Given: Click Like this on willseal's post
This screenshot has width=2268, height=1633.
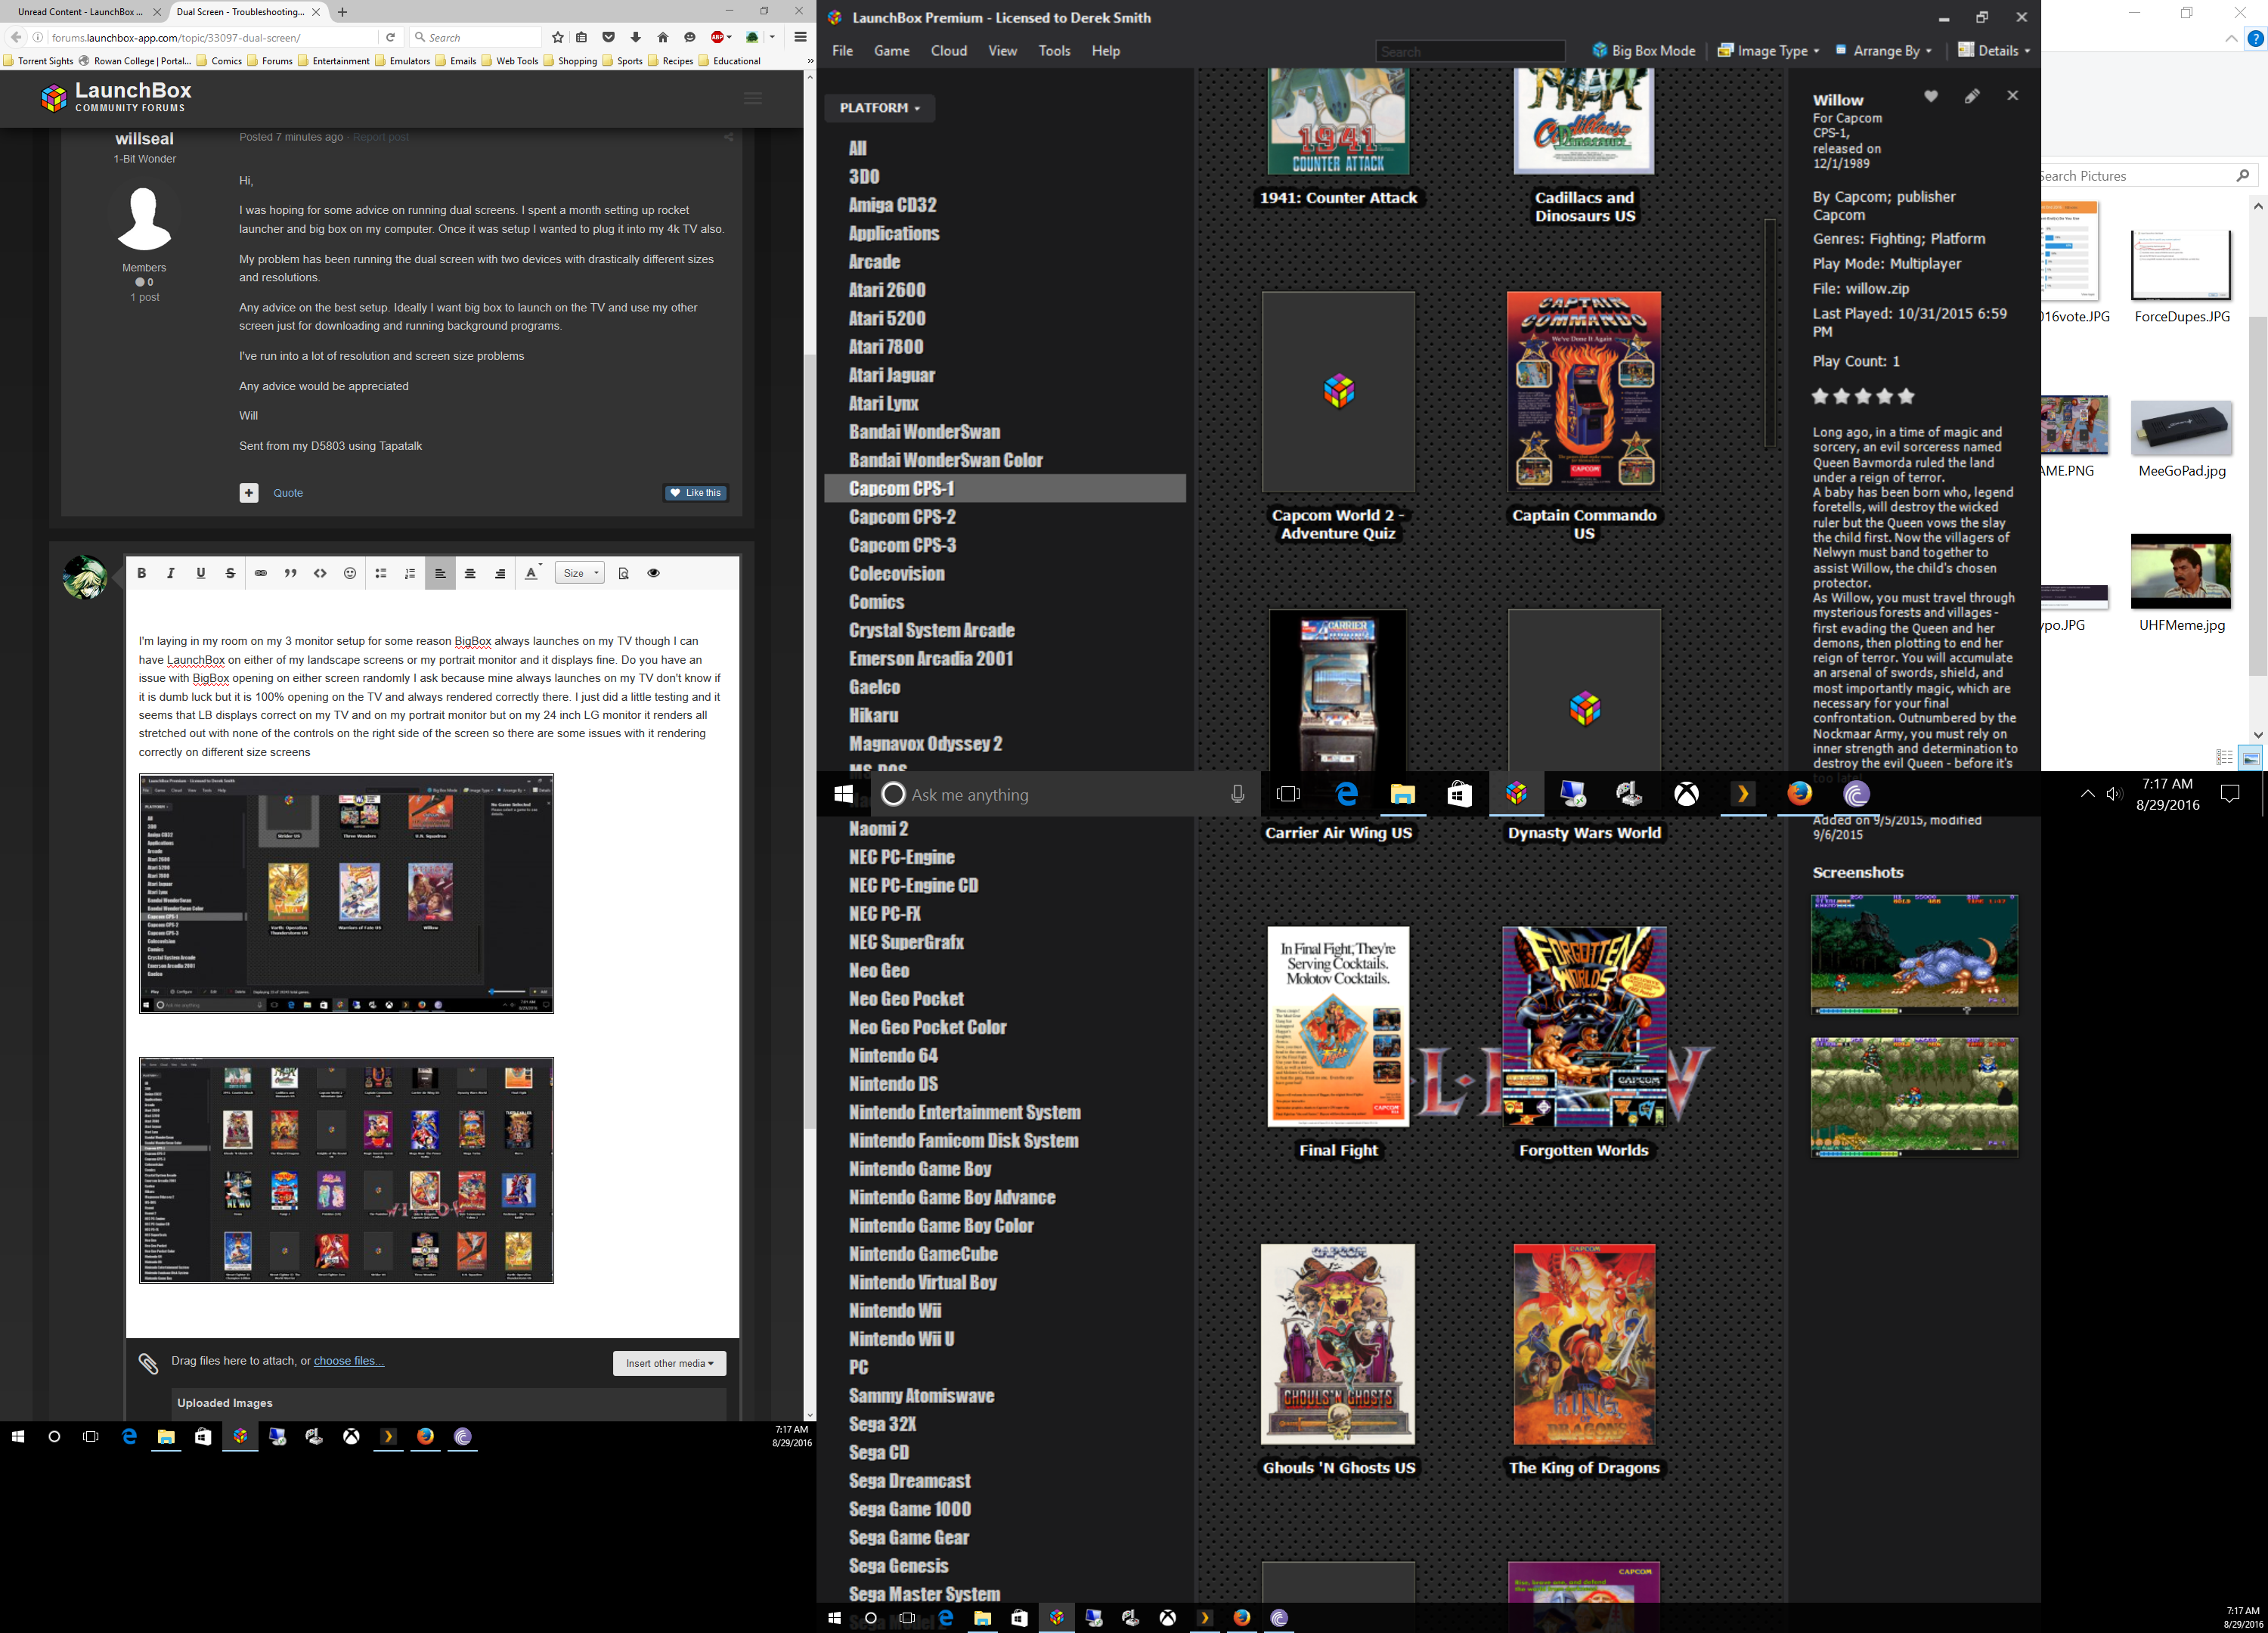Looking at the screenshot, I should point(696,492).
